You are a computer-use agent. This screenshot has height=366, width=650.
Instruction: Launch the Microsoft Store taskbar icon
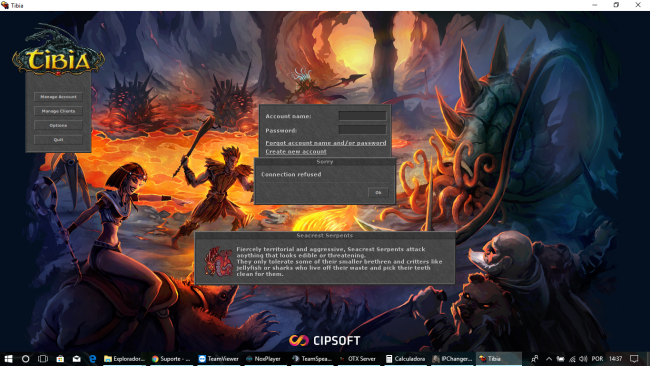(x=60, y=359)
